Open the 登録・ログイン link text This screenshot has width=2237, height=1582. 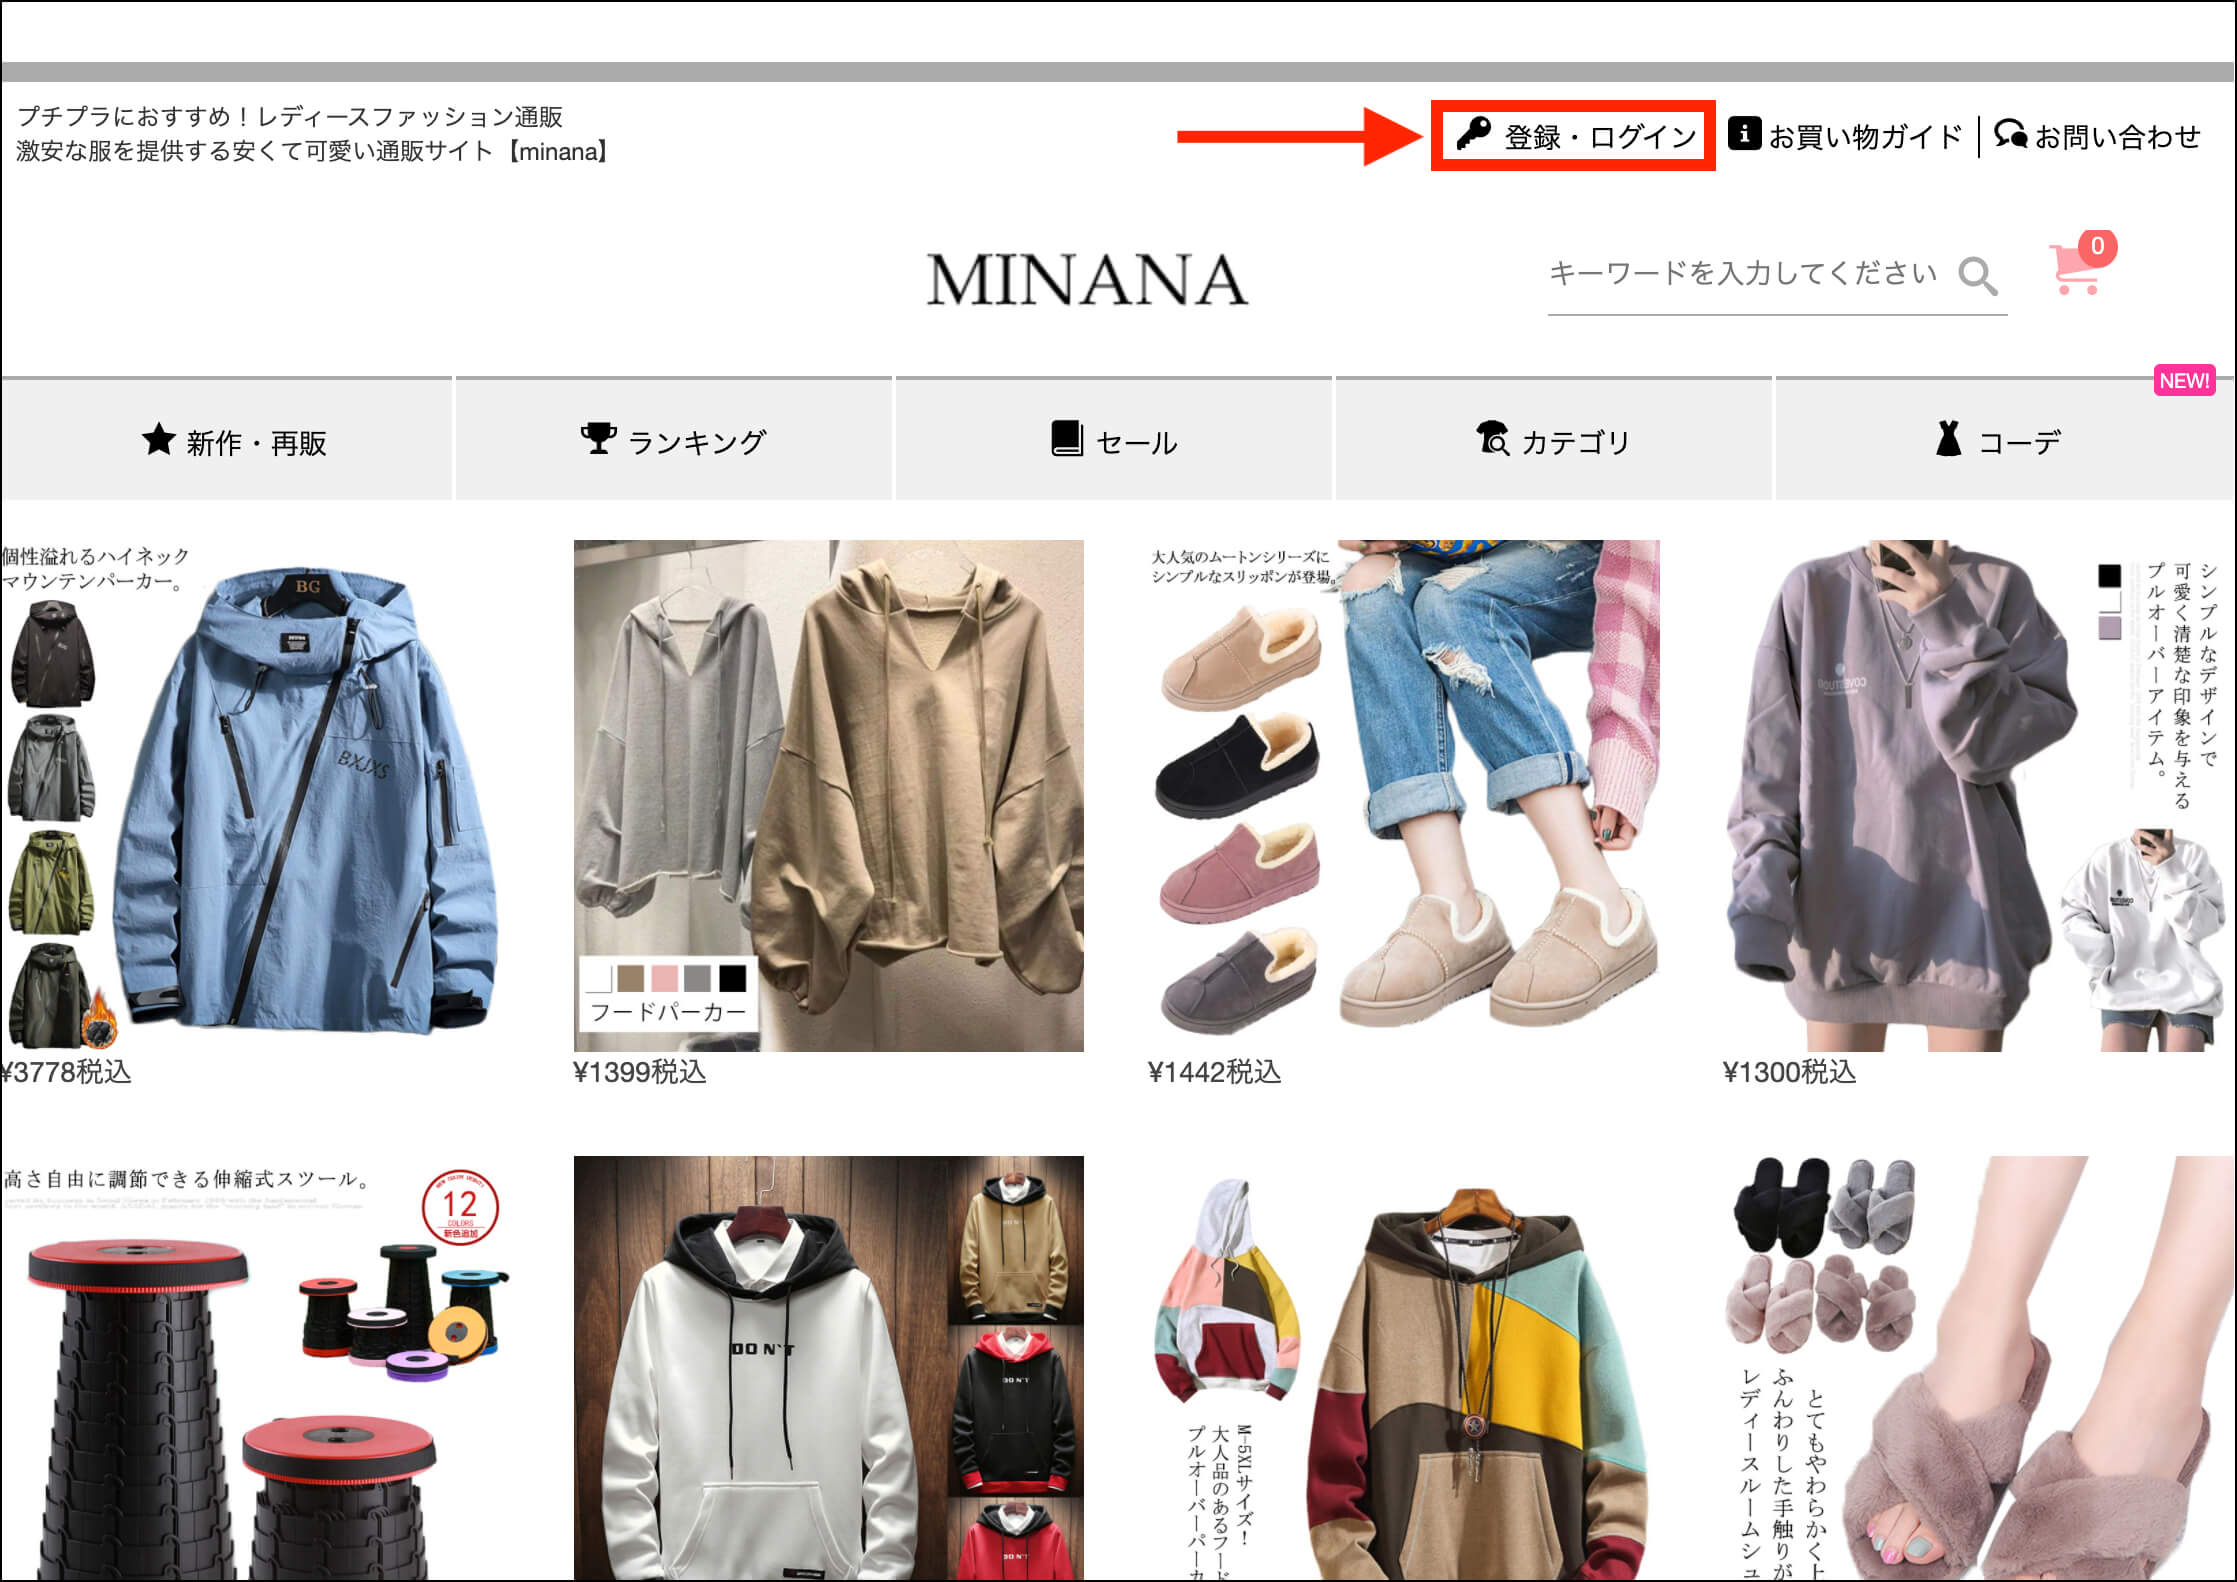[x=1601, y=137]
